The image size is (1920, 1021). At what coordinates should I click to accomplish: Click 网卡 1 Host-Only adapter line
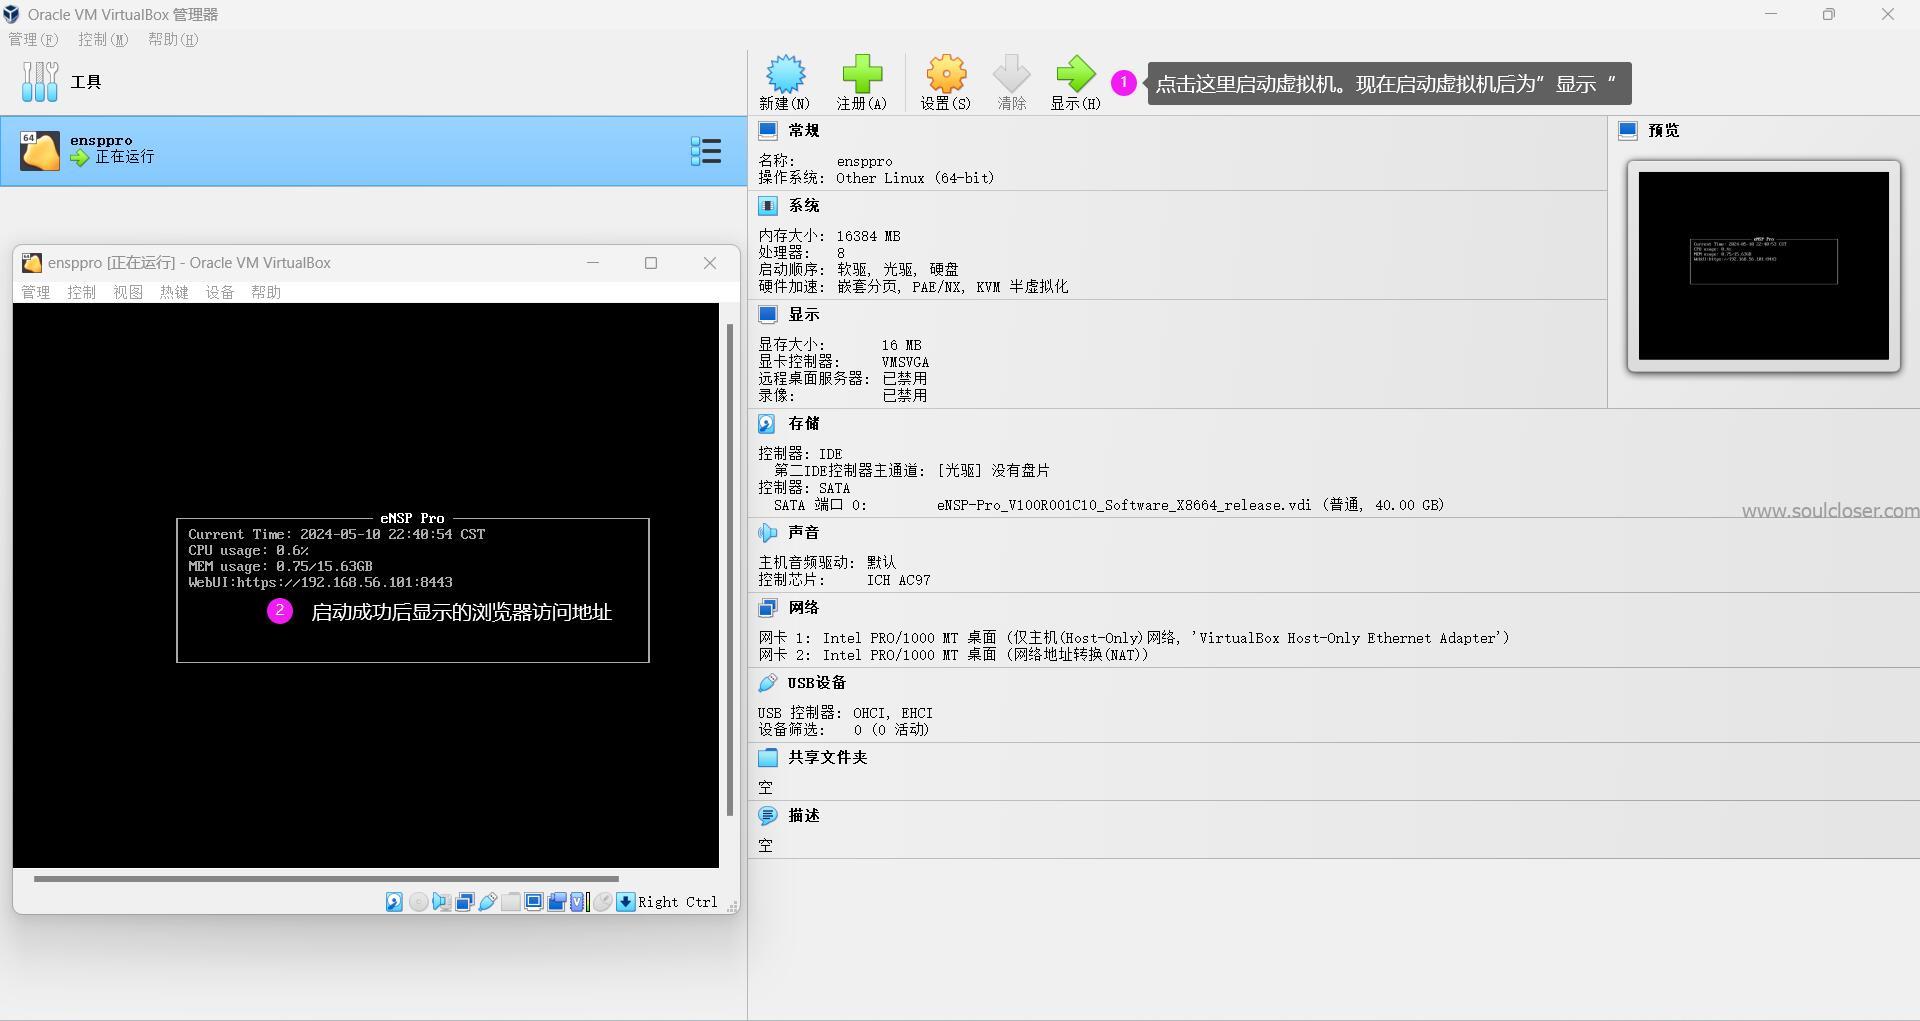[1134, 638]
